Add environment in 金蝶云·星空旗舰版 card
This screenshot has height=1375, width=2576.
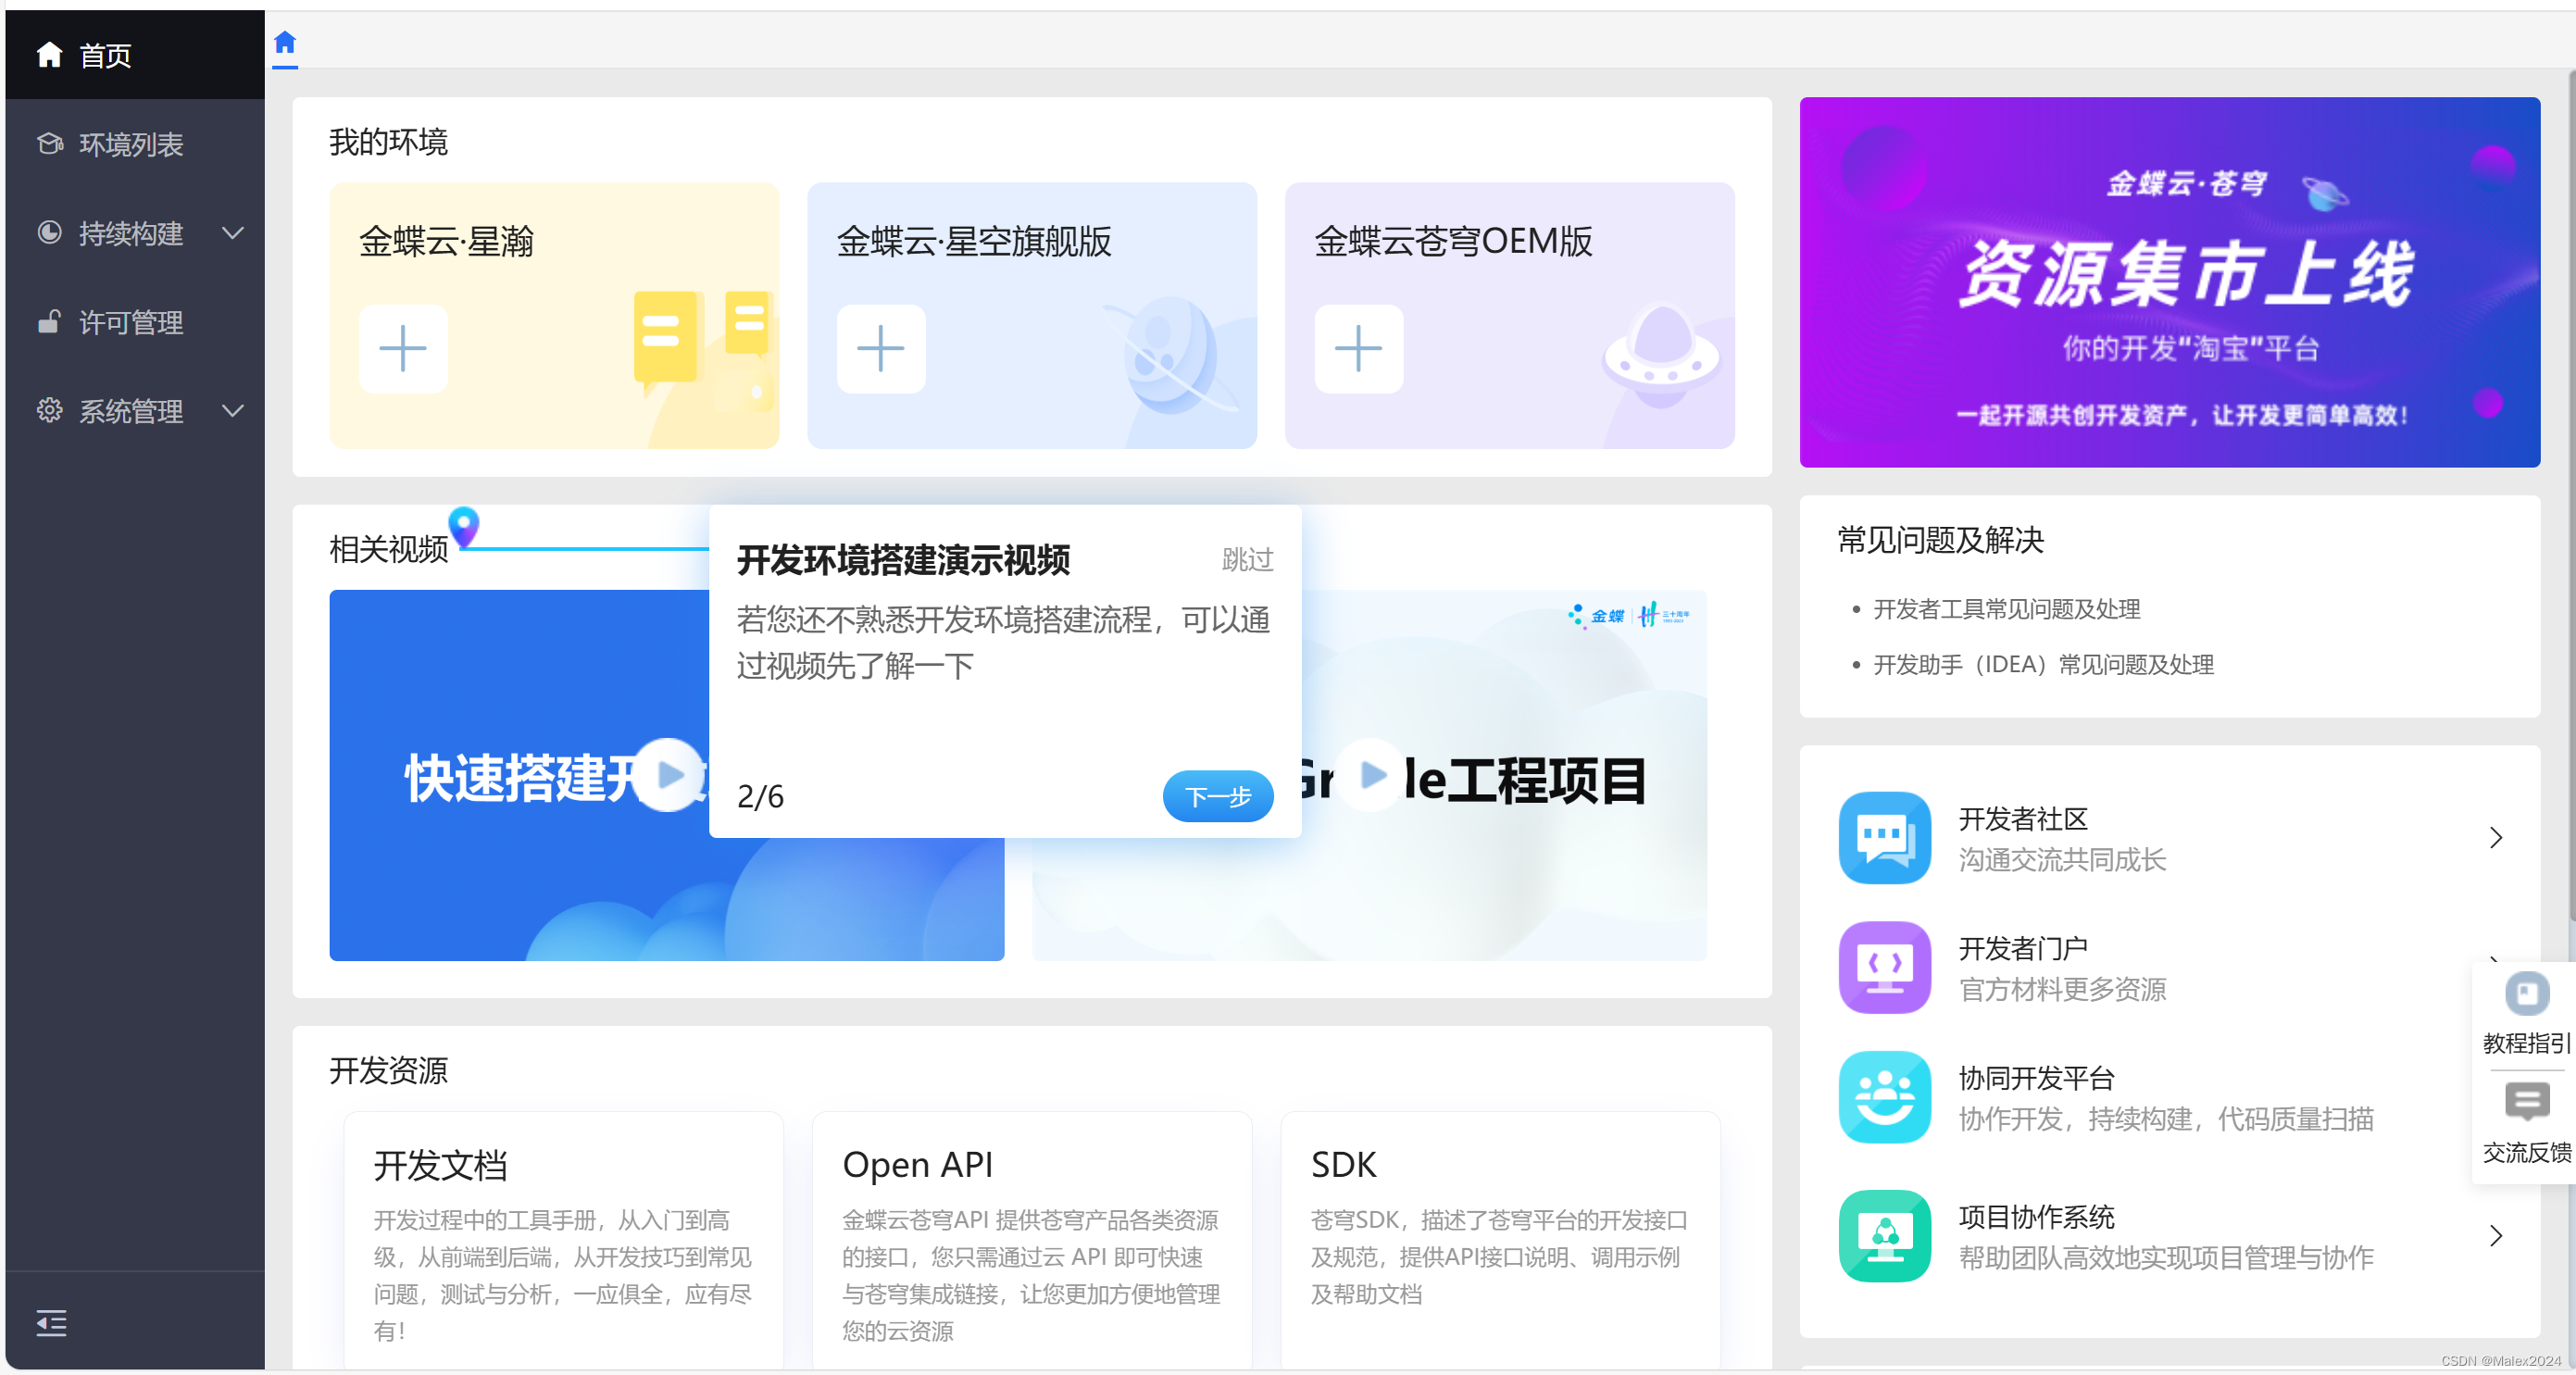tap(880, 348)
